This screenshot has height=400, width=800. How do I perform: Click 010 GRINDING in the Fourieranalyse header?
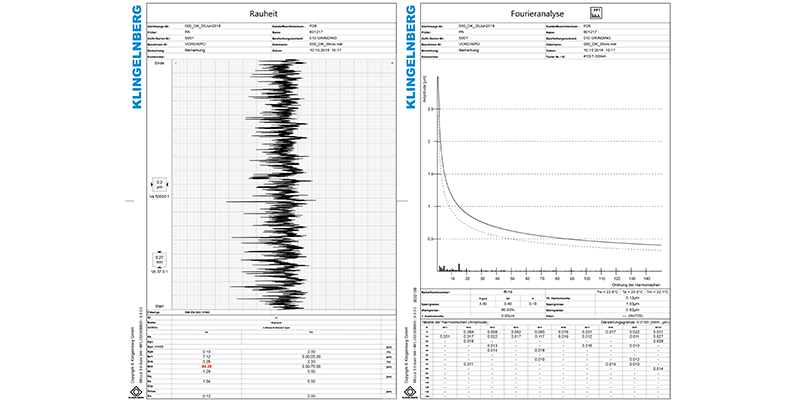coord(597,38)
